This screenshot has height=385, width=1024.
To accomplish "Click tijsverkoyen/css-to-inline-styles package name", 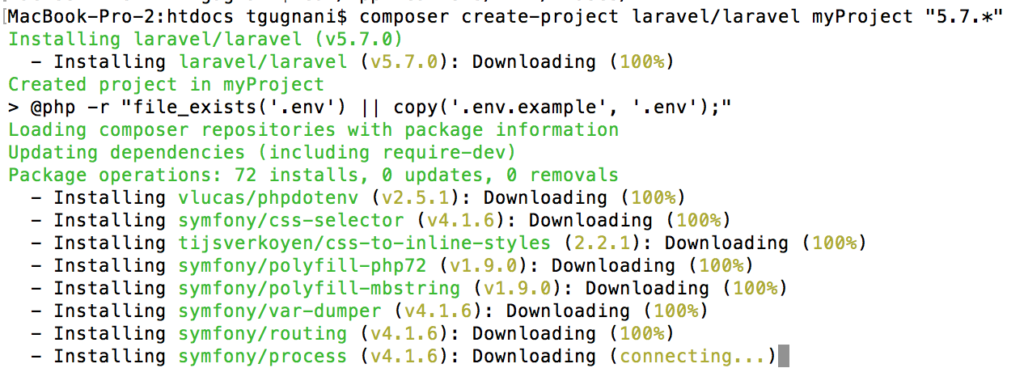I will click(x=364, y=243).
